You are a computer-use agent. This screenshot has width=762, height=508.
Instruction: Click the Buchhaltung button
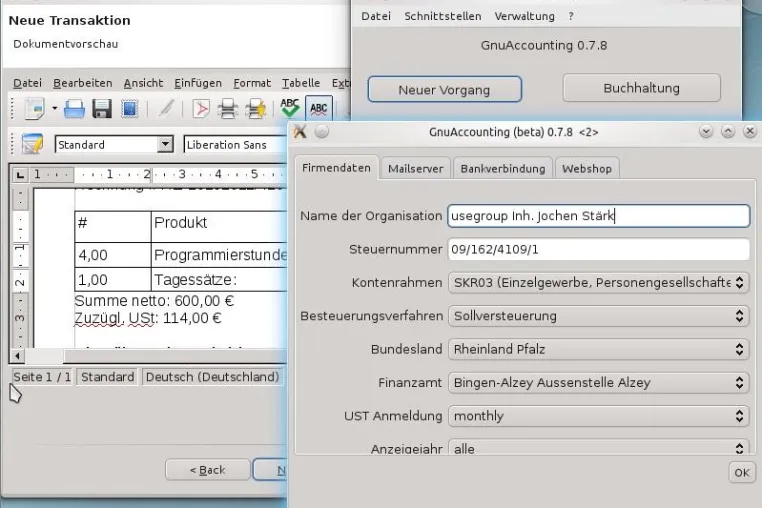[641, 88]
